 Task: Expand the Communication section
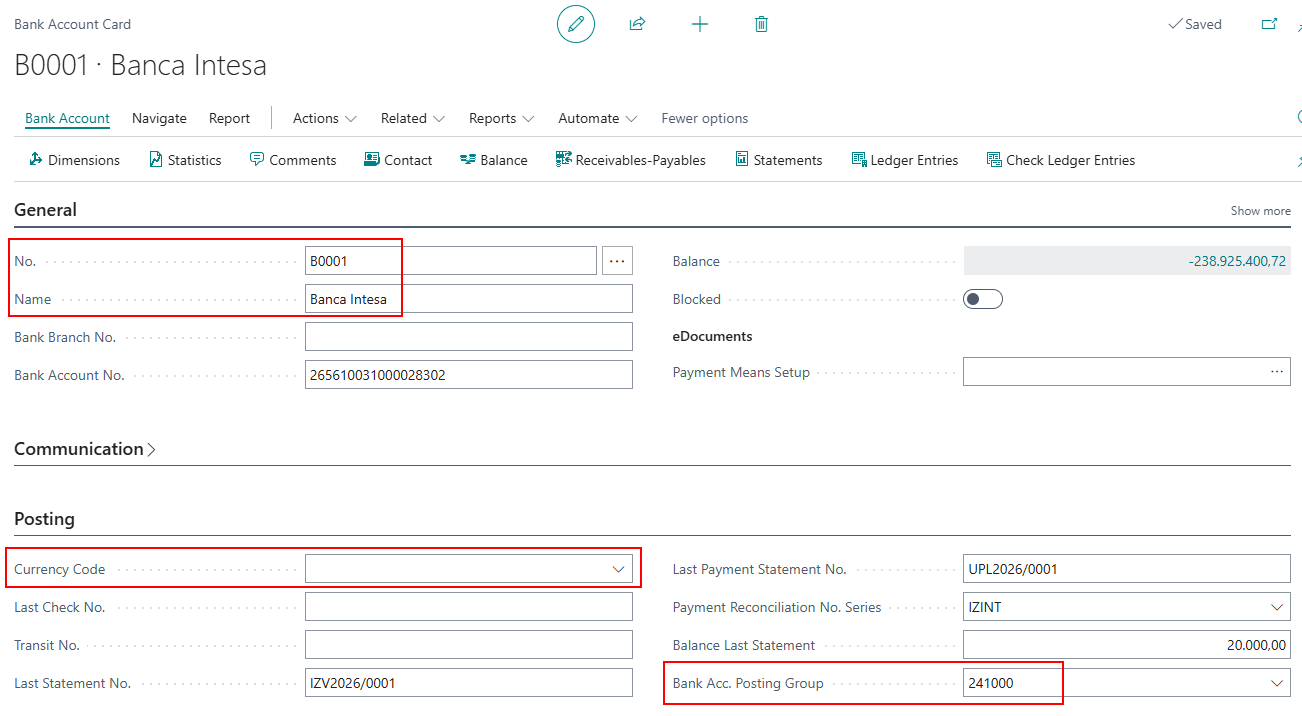85,449
